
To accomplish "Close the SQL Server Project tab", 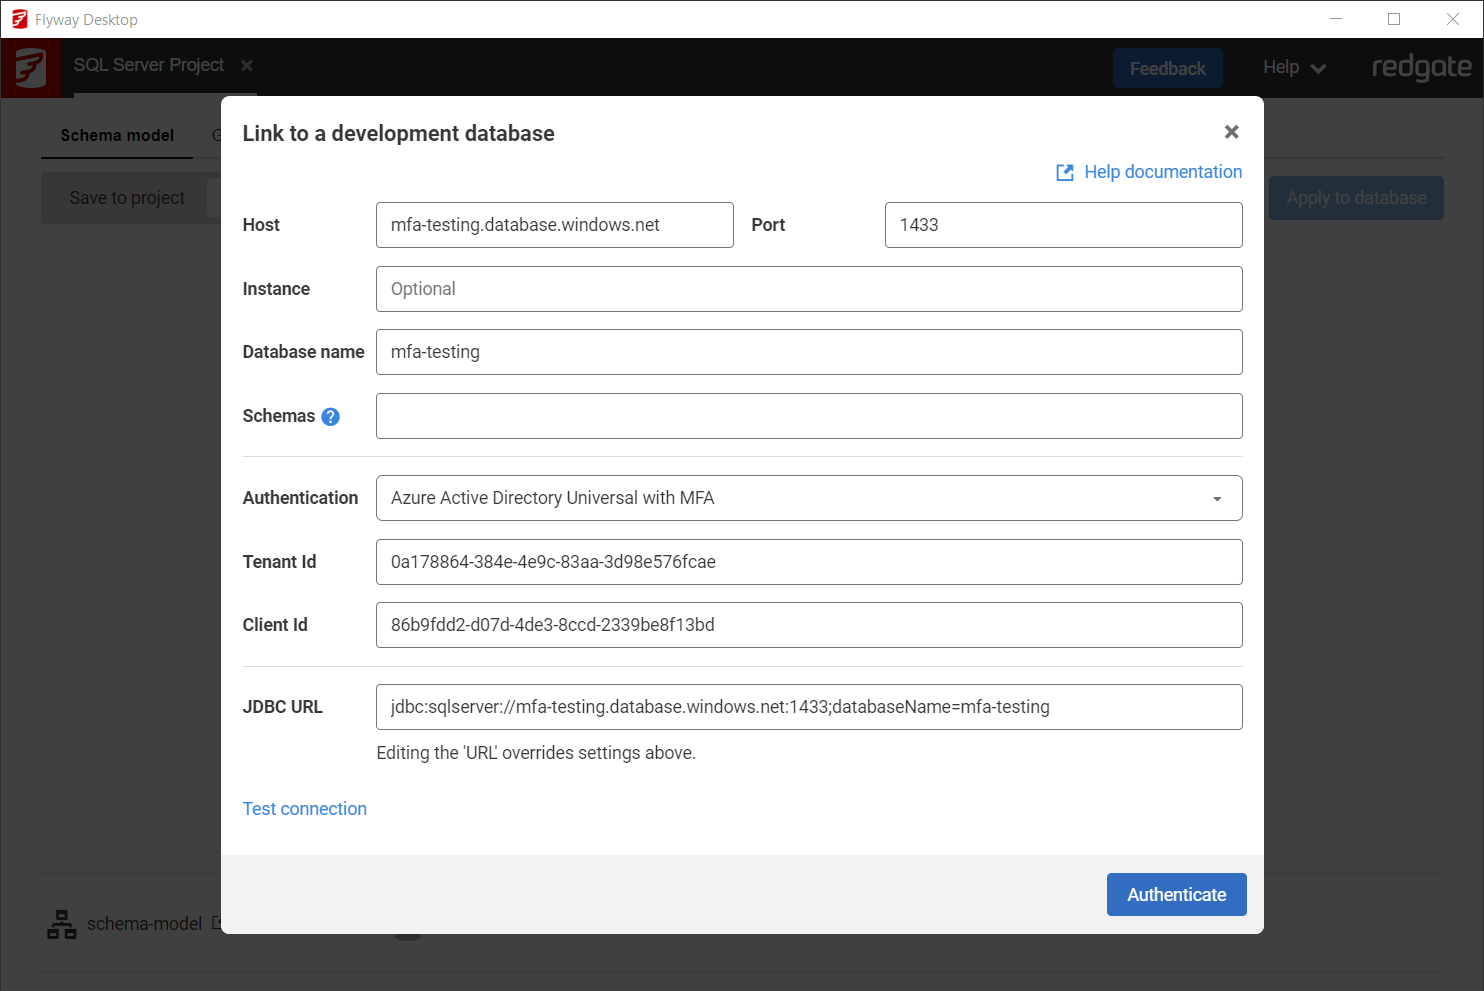I will (247, 65).
